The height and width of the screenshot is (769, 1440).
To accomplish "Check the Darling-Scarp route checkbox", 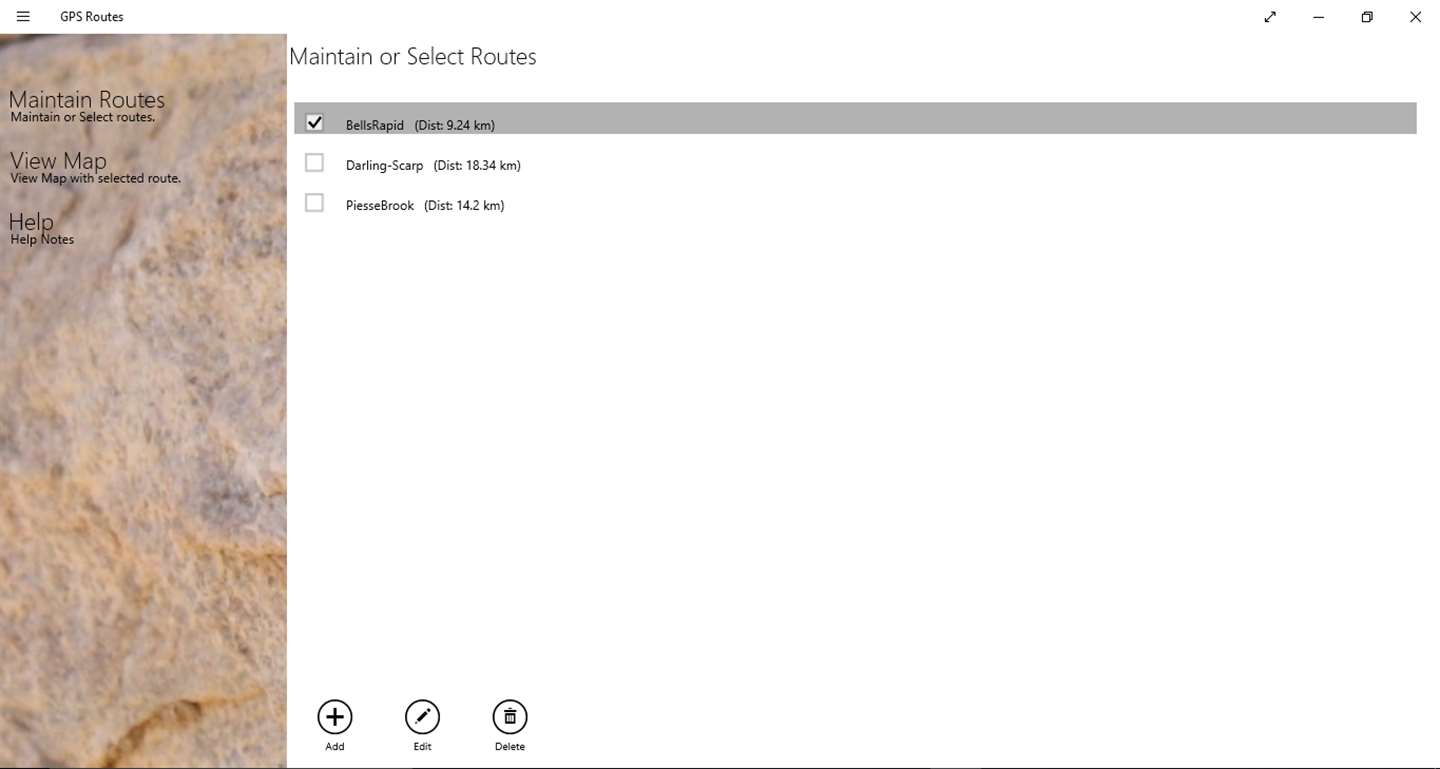I will (x=314, y=163).
